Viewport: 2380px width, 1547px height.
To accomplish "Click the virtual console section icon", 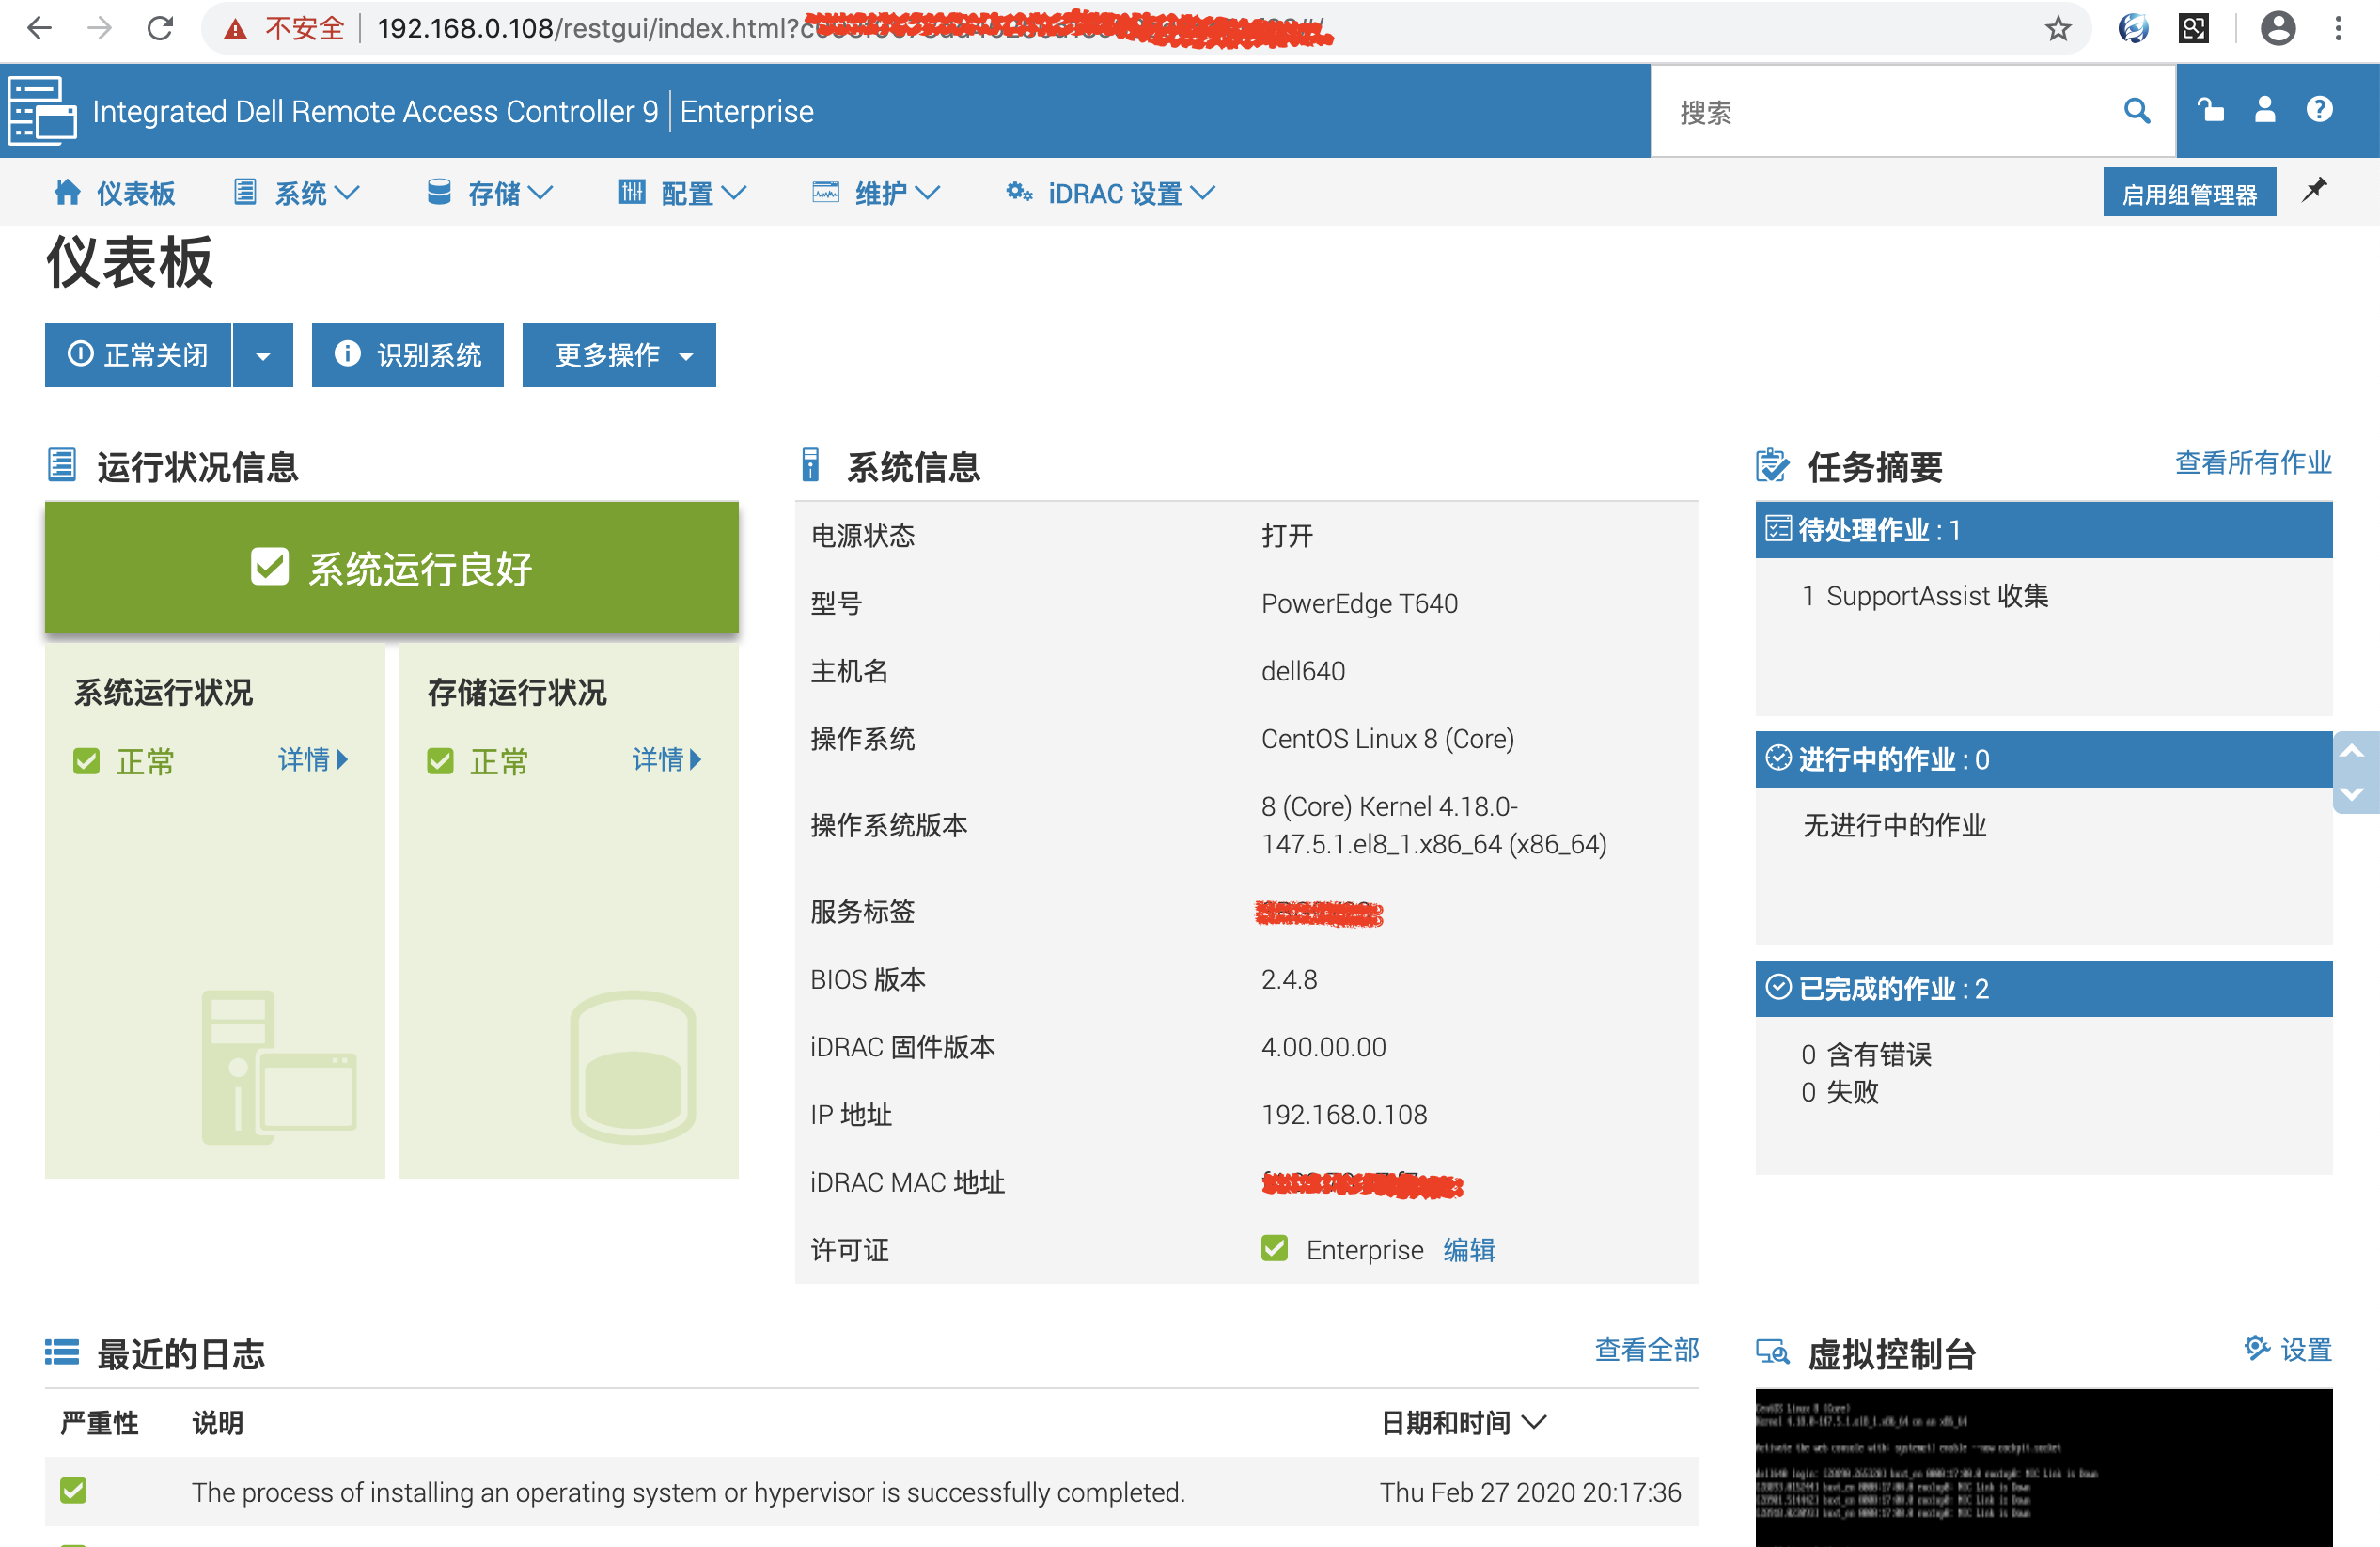I will pos(1772,1352).
